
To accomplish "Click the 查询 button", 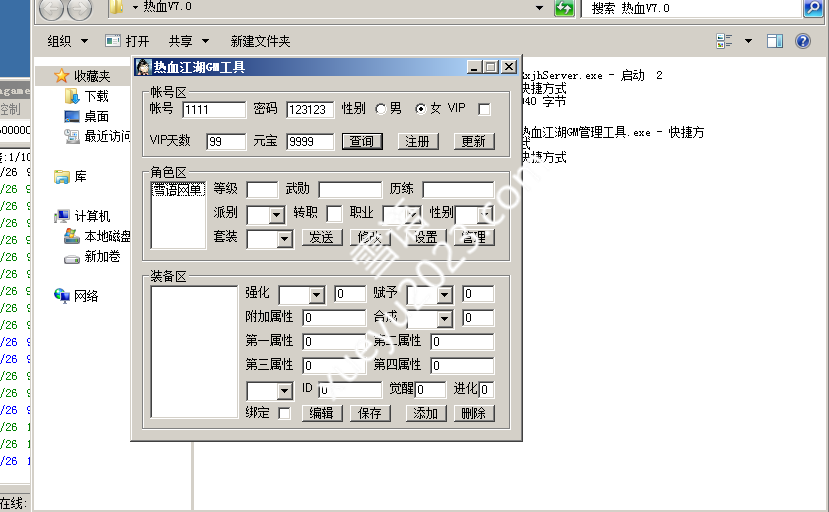I will (x=362, y=141).
